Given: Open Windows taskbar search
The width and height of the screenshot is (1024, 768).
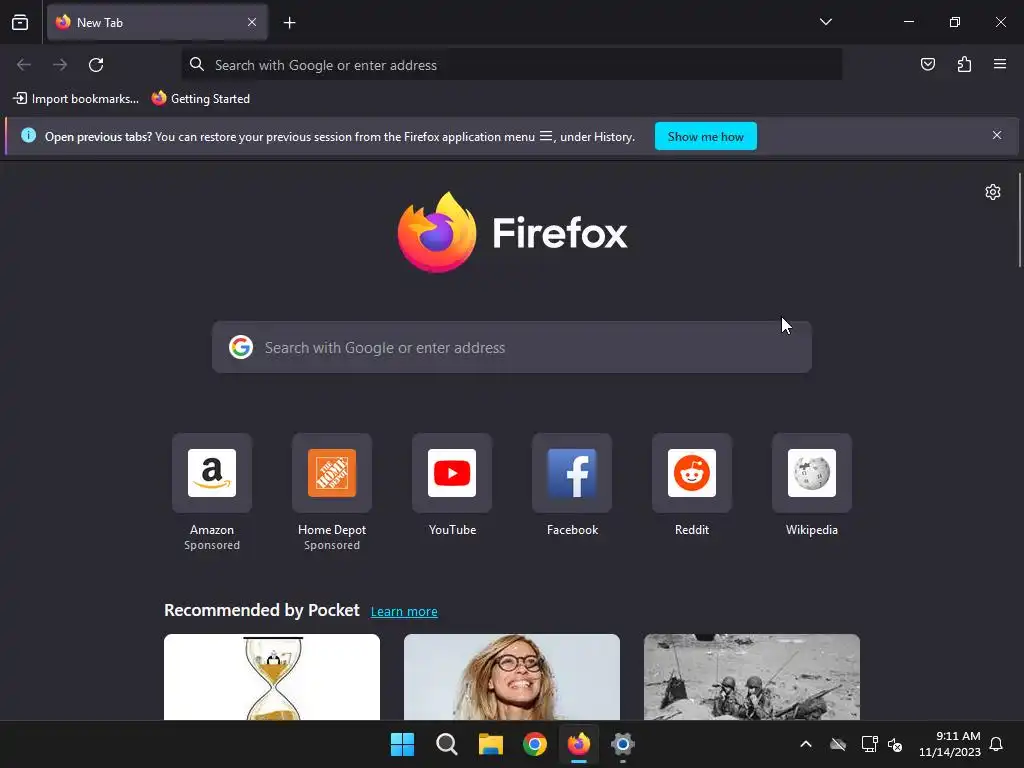Looking at the screenshot, I should 447,744.
